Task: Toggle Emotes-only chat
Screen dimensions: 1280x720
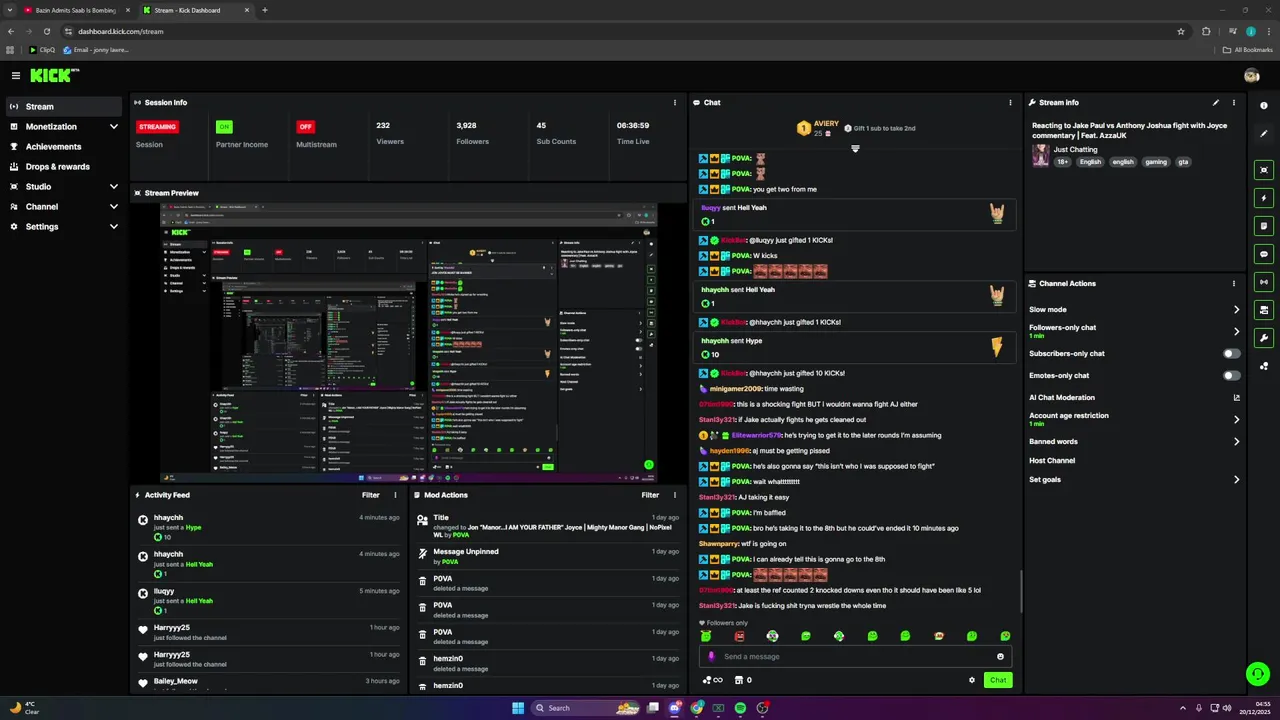Action: (x=1232, y=375)
